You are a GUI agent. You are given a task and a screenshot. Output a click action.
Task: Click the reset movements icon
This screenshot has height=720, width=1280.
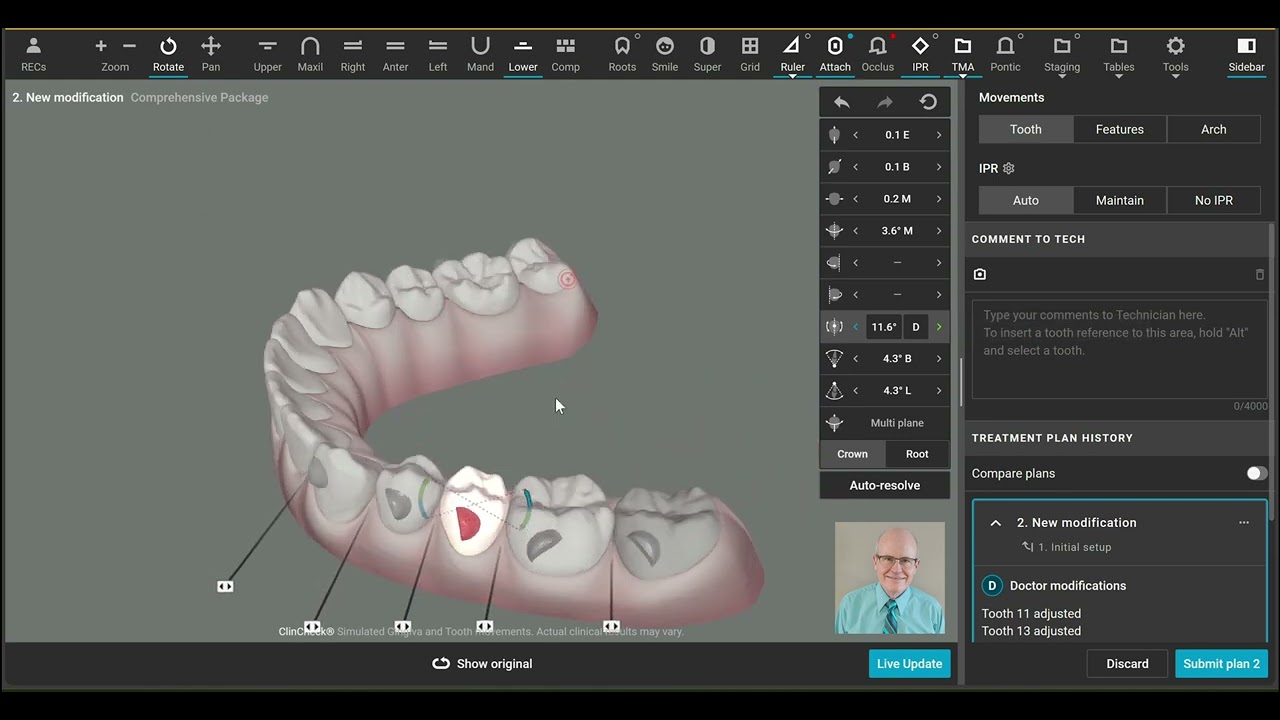coord(928,102)
